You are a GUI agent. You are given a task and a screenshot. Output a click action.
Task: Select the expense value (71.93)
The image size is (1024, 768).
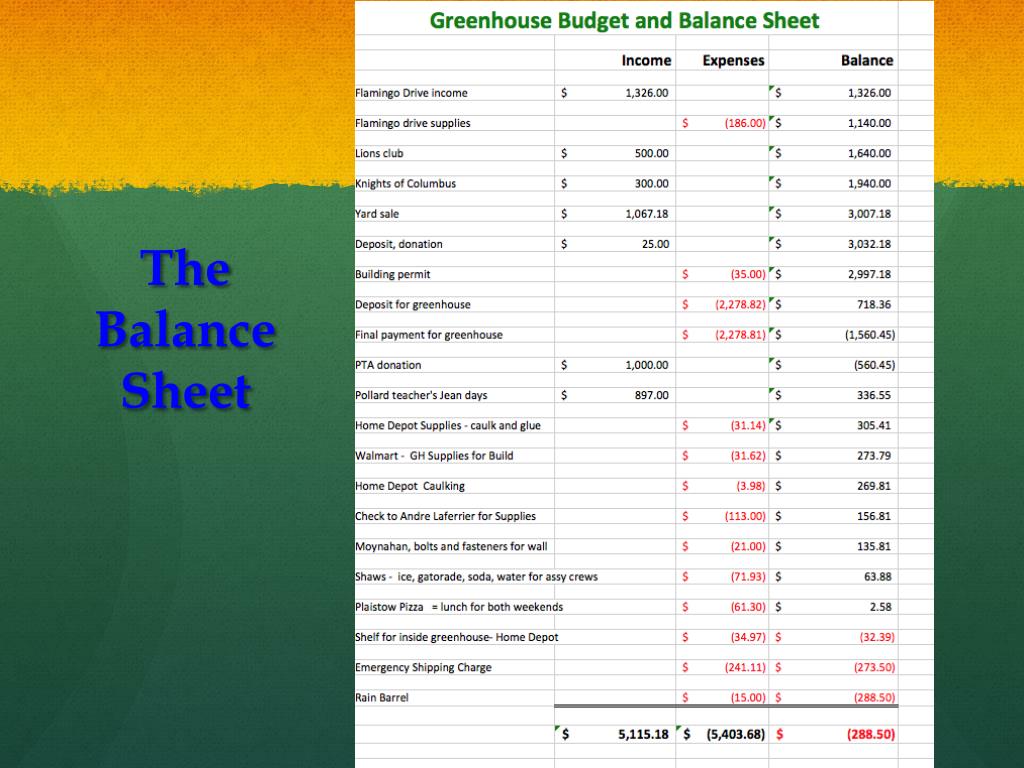pos(748,577)
